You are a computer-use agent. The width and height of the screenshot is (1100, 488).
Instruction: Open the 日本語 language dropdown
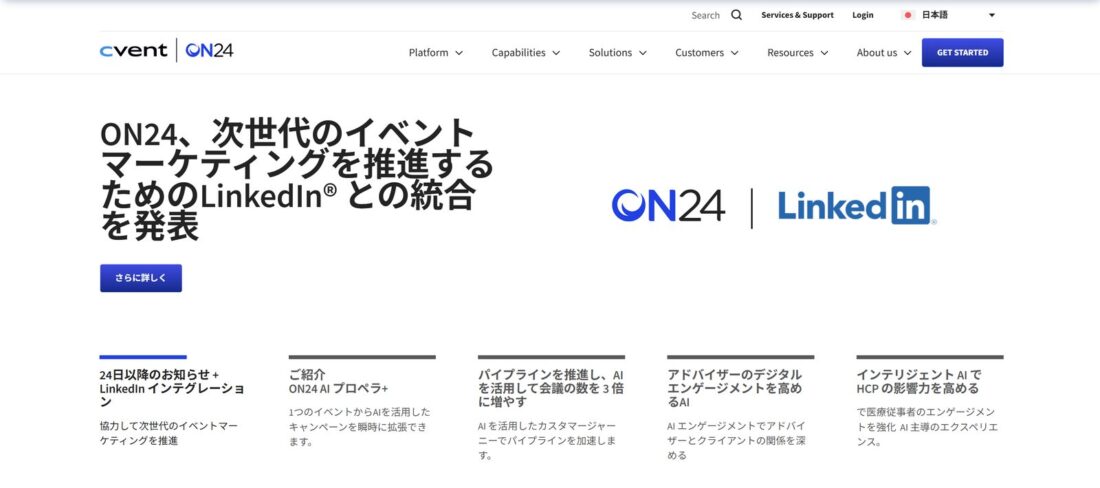pyautogui.click(x=948, y=15)
